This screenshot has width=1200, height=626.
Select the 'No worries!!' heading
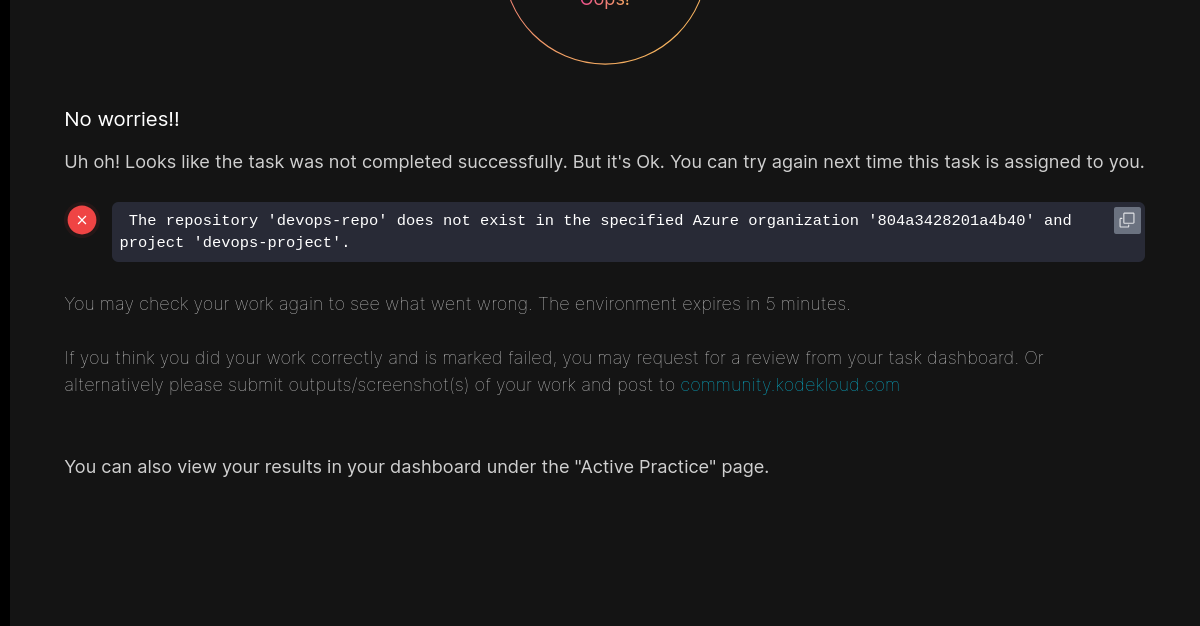click(122, 119)
